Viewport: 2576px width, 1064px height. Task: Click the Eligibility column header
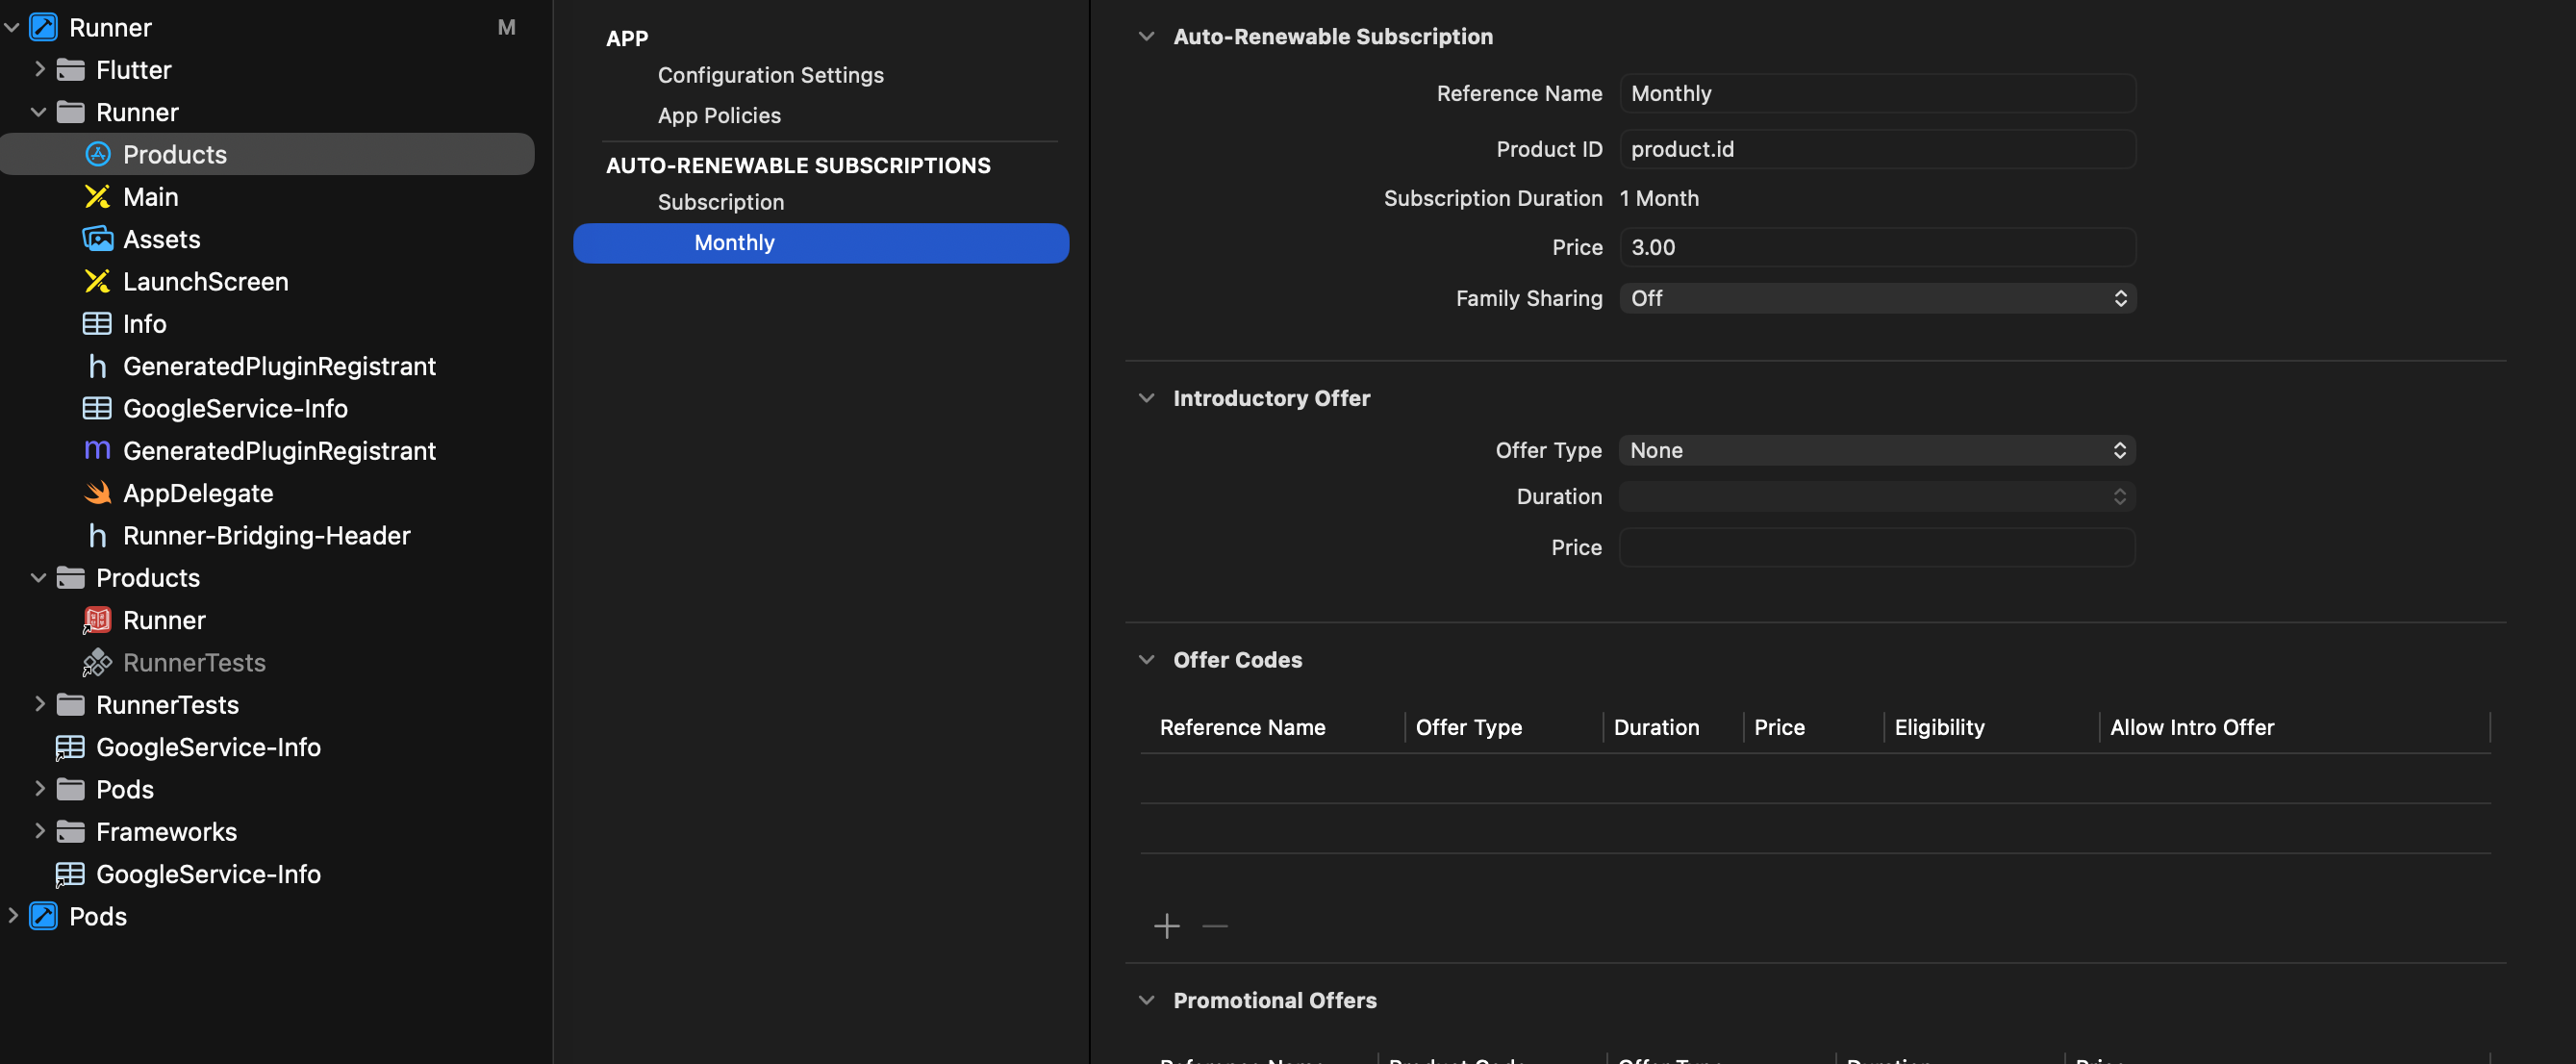click(x=1939, y=727)
